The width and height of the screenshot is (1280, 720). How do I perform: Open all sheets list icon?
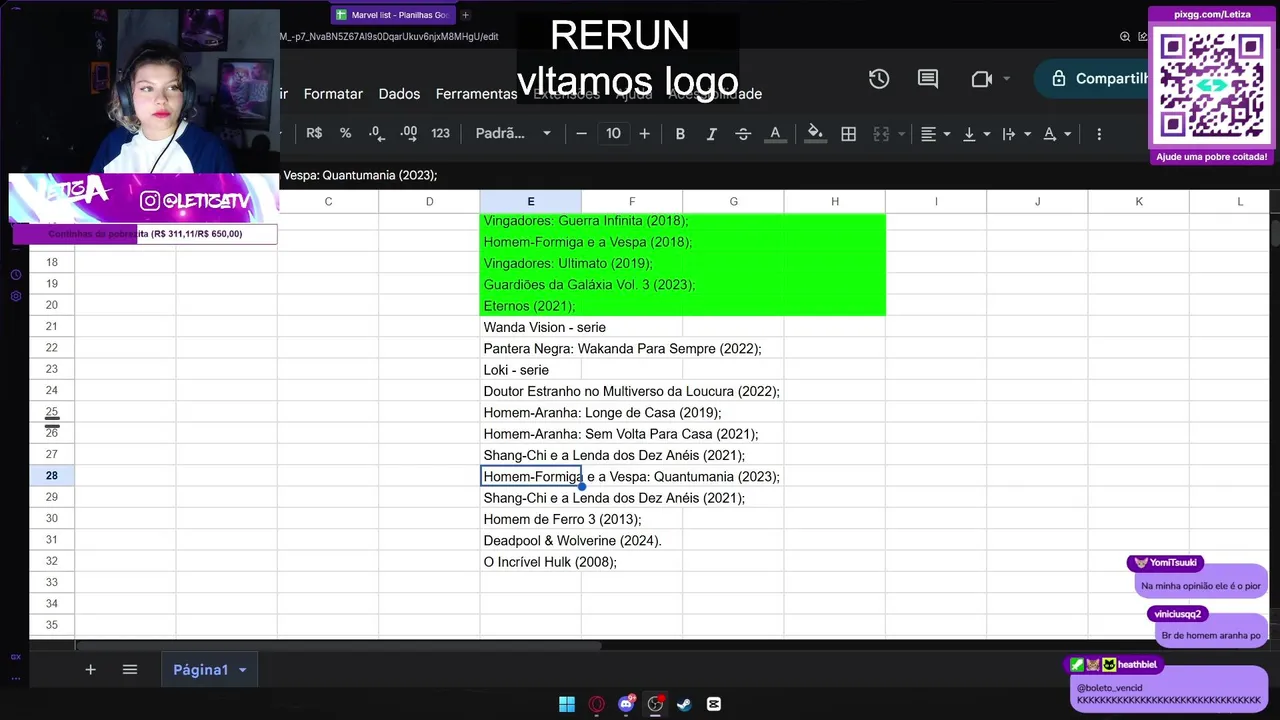point(130,670)
